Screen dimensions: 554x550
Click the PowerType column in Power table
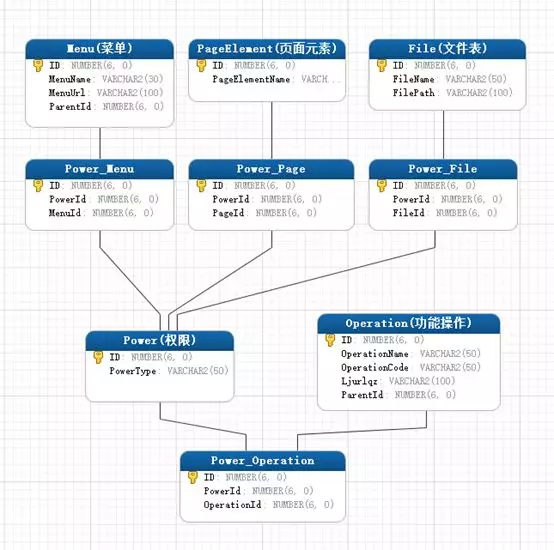tap(169, 371)
